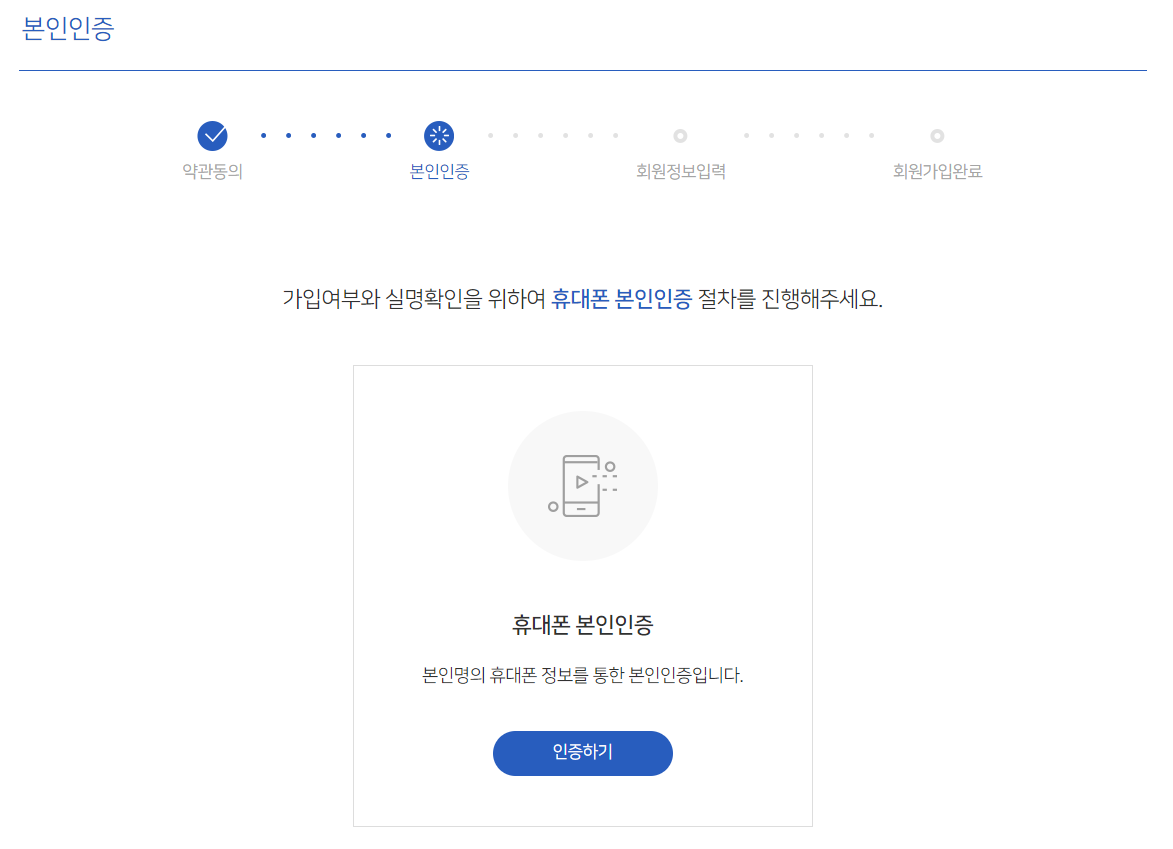Viewport: 1173px width, 849px height.
Task: Click the 본인인증 page title heading
Action: tap(68, 28)
